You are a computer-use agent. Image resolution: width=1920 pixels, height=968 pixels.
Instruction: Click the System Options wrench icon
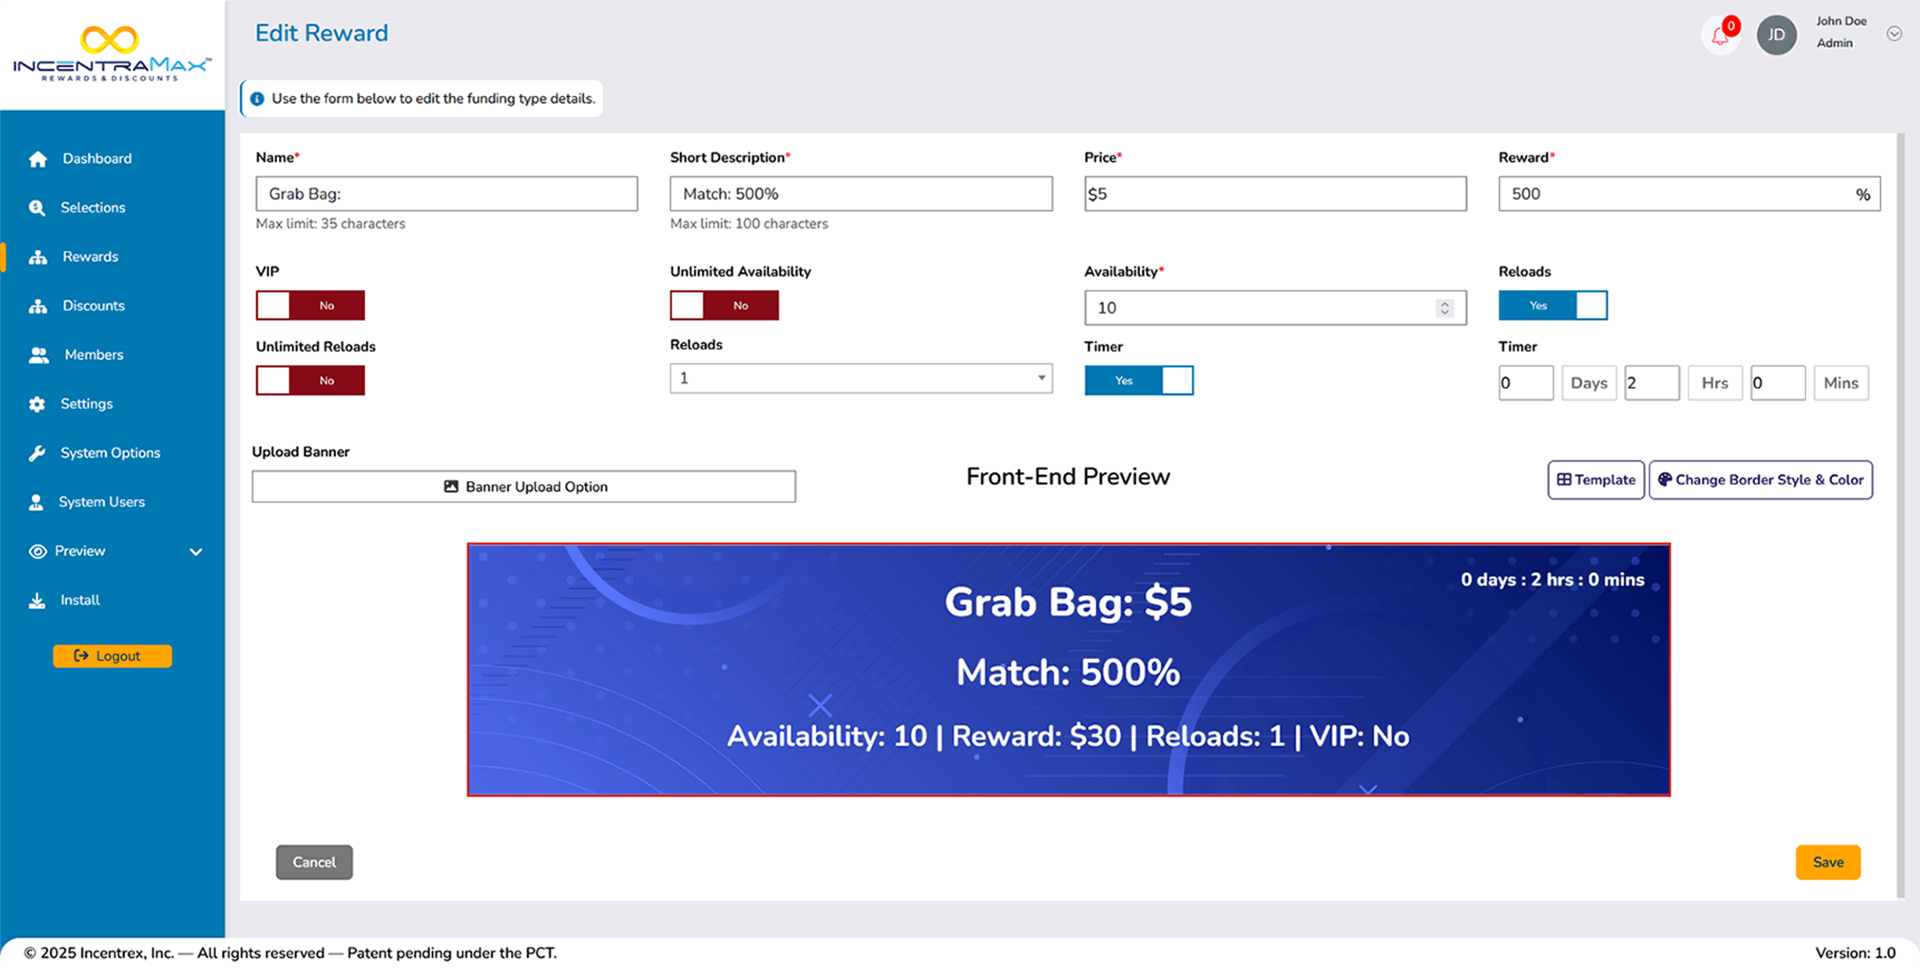pos(37,453)
